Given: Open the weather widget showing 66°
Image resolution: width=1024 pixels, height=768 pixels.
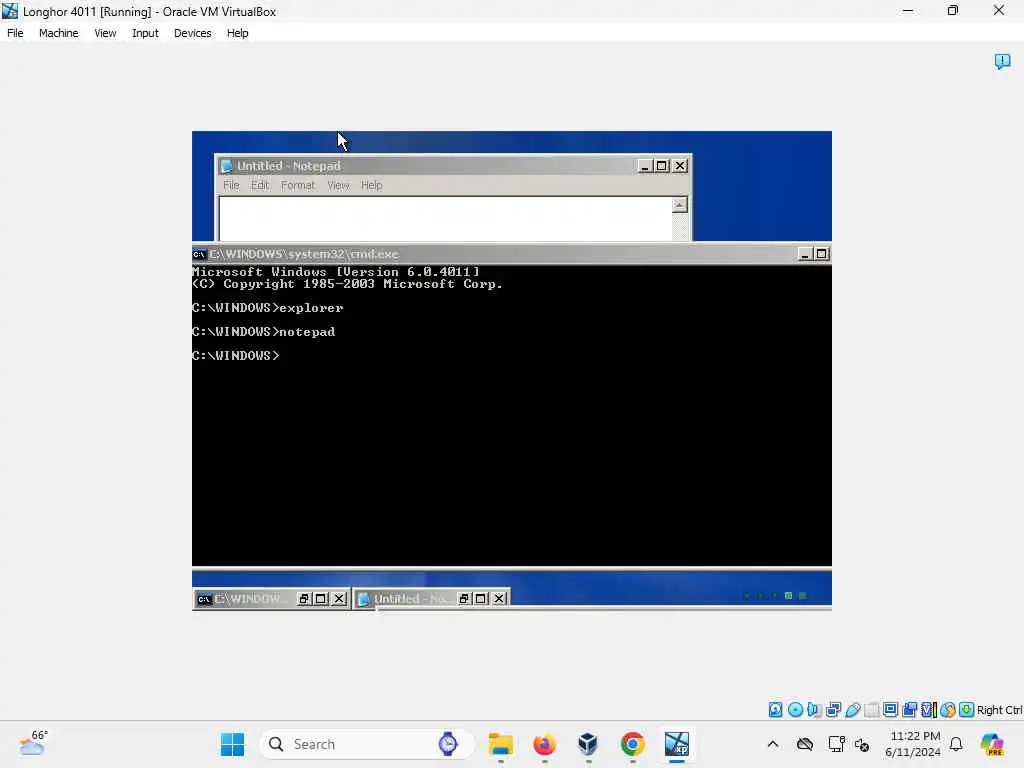Looking at the screenshot, I should [33, 743].
